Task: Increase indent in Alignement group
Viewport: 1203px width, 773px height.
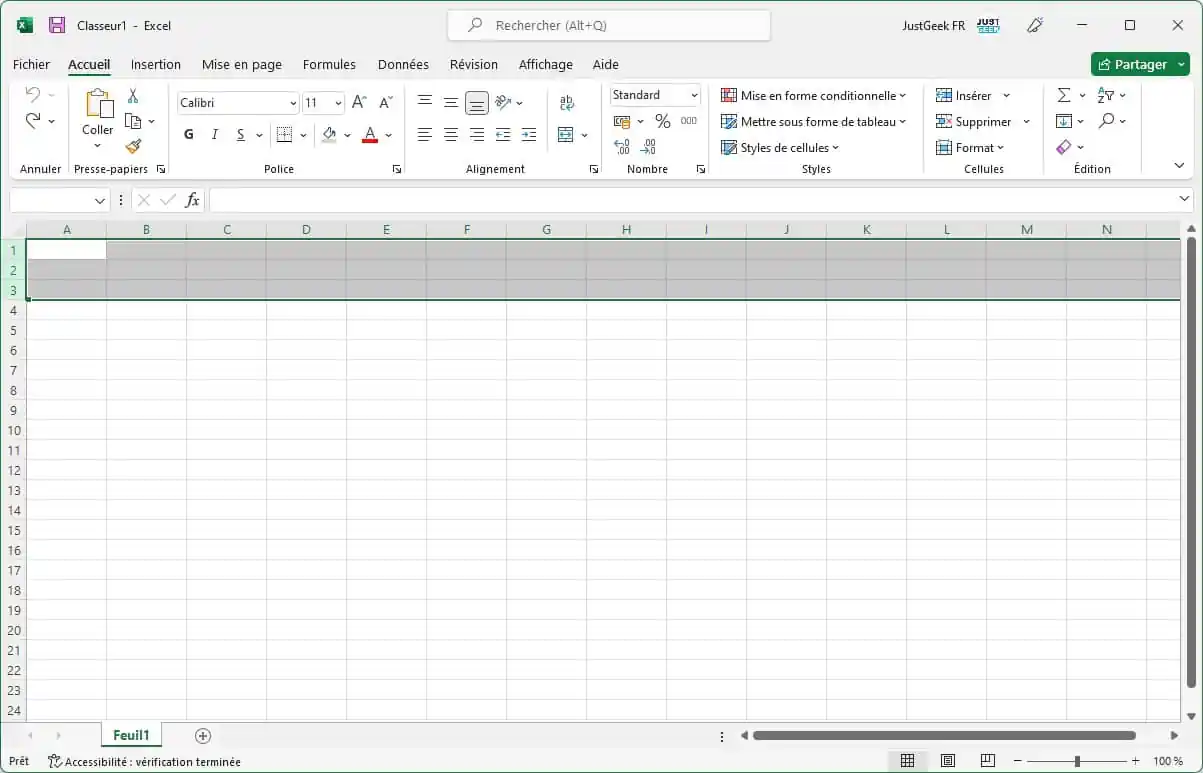Action: coord(529,135)
